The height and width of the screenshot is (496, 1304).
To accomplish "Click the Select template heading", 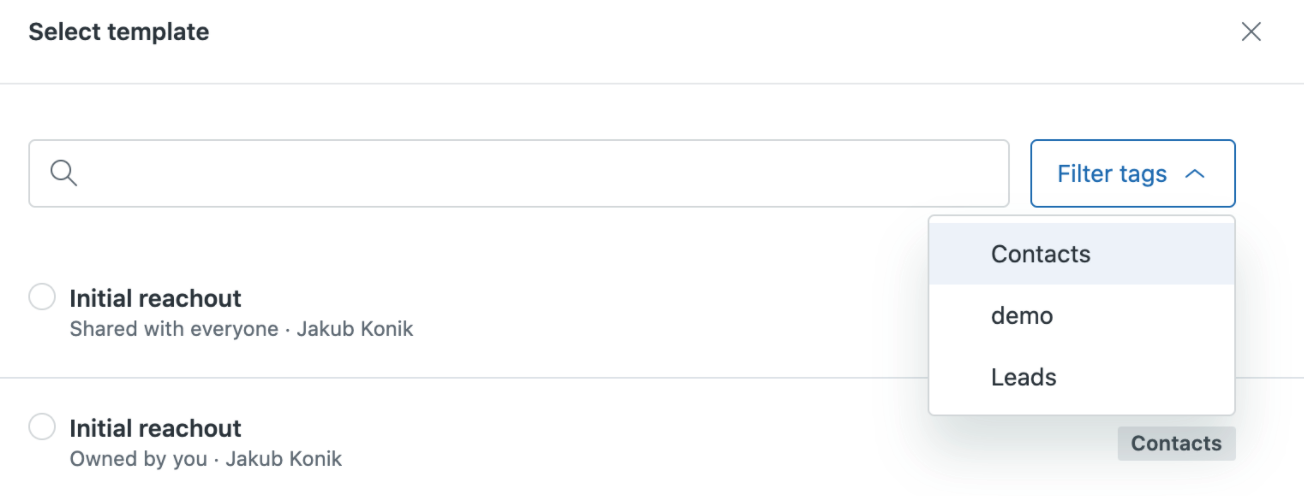I will coord(119,32).
